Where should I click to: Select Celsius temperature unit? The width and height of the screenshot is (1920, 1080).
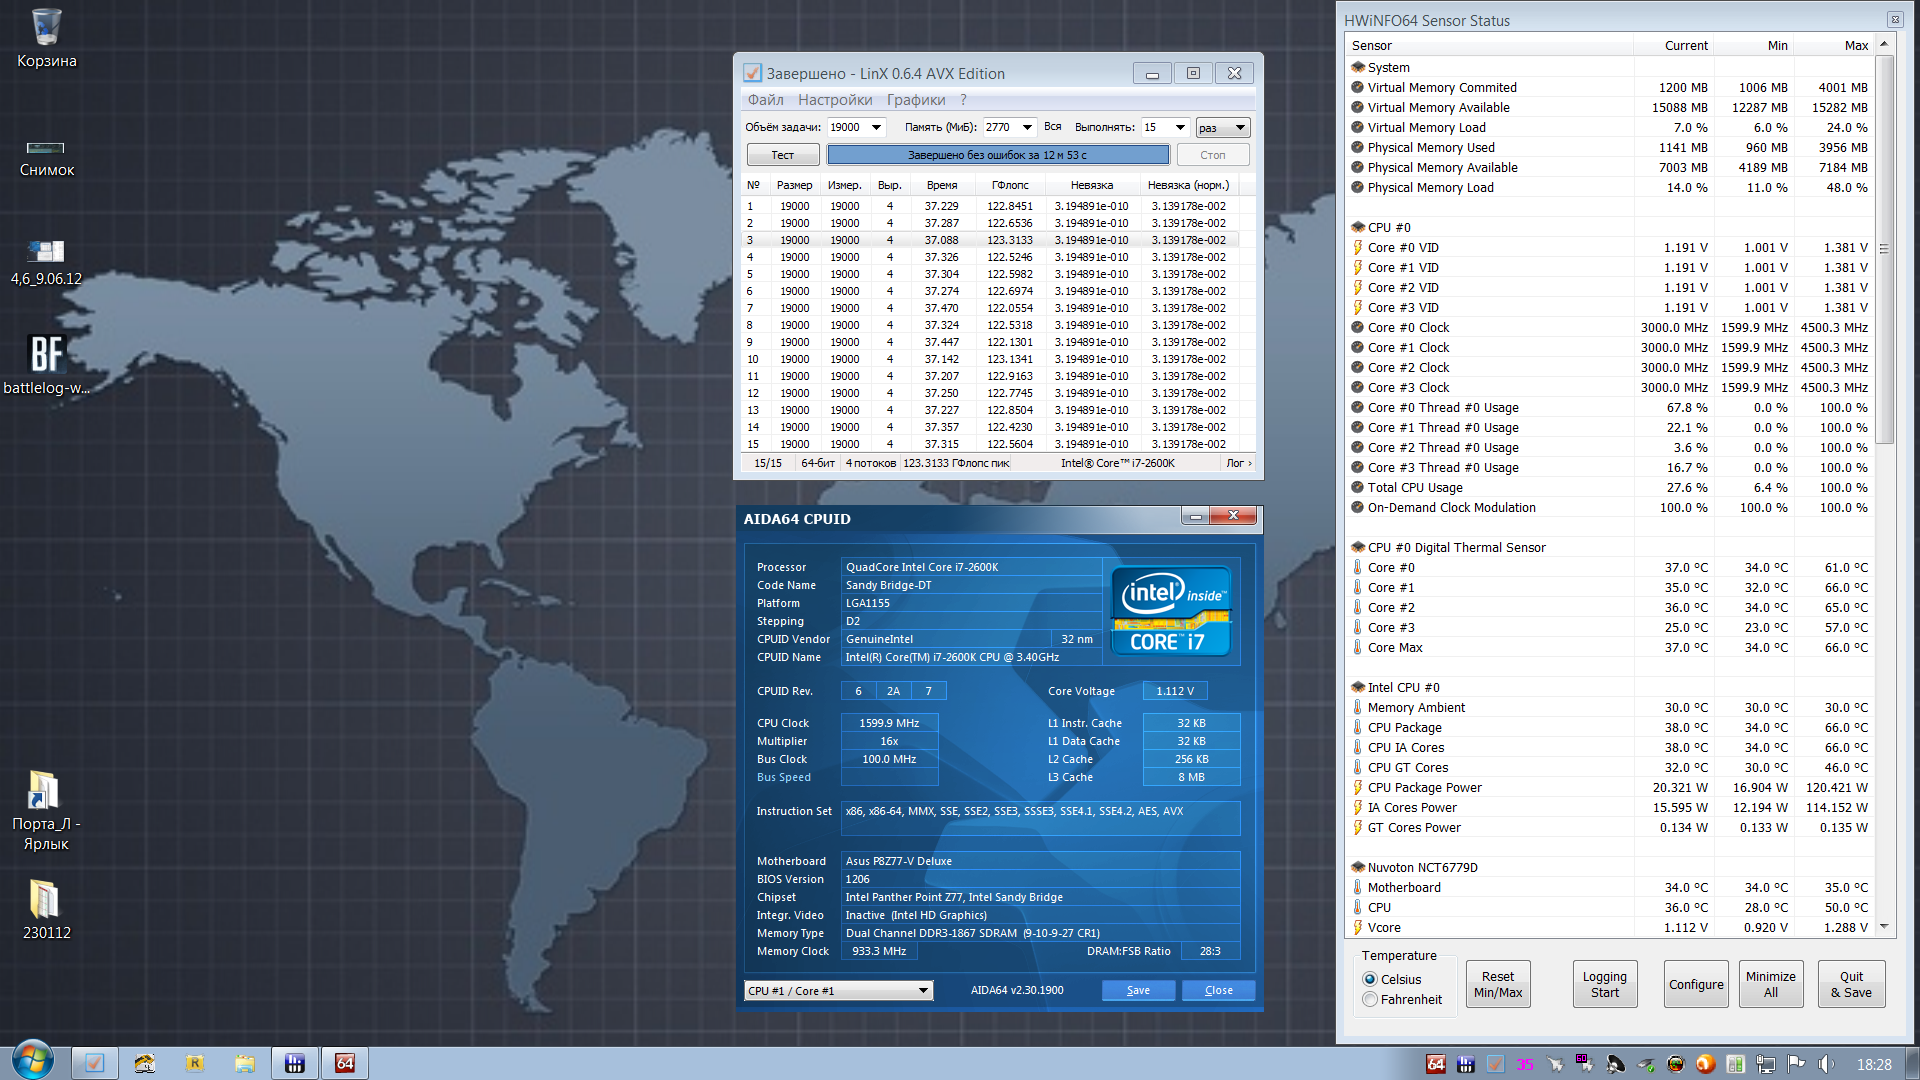[1370, 979]
